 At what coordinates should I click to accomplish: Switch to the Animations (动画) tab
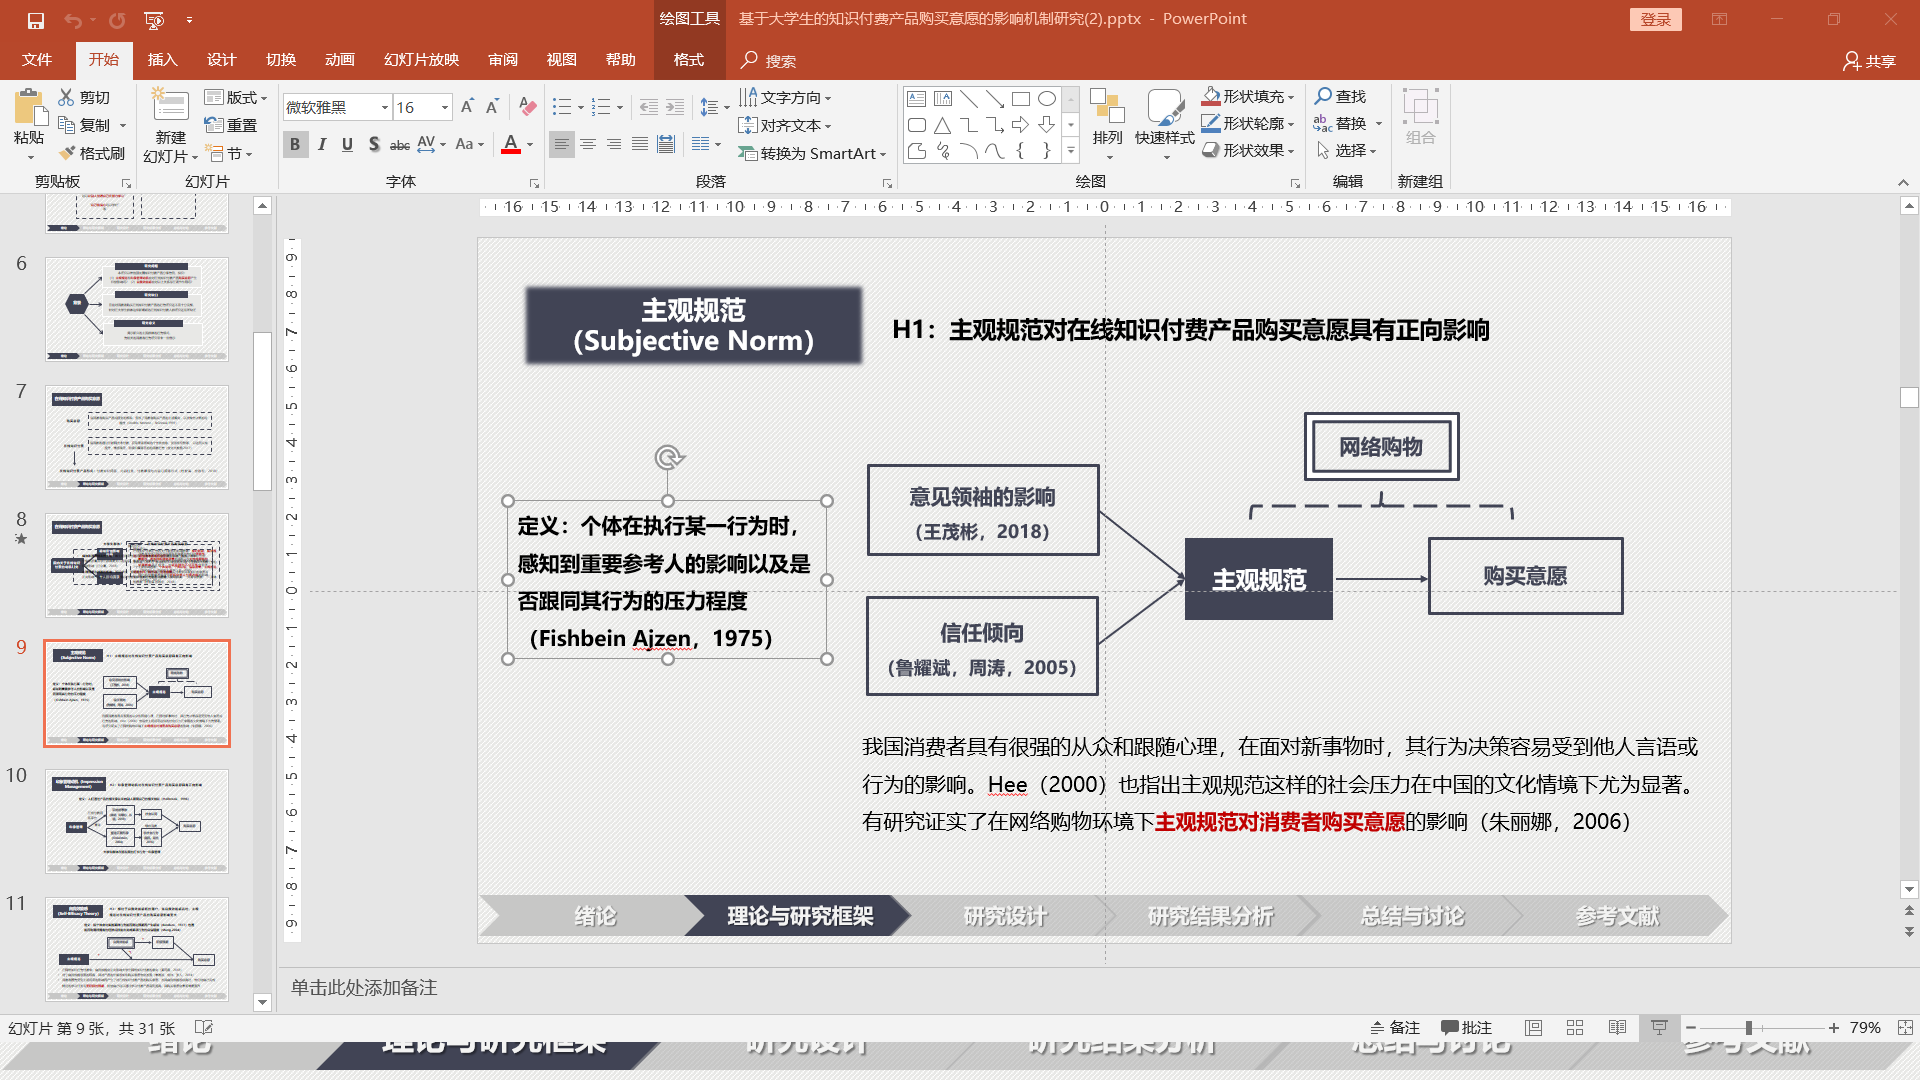340,60
